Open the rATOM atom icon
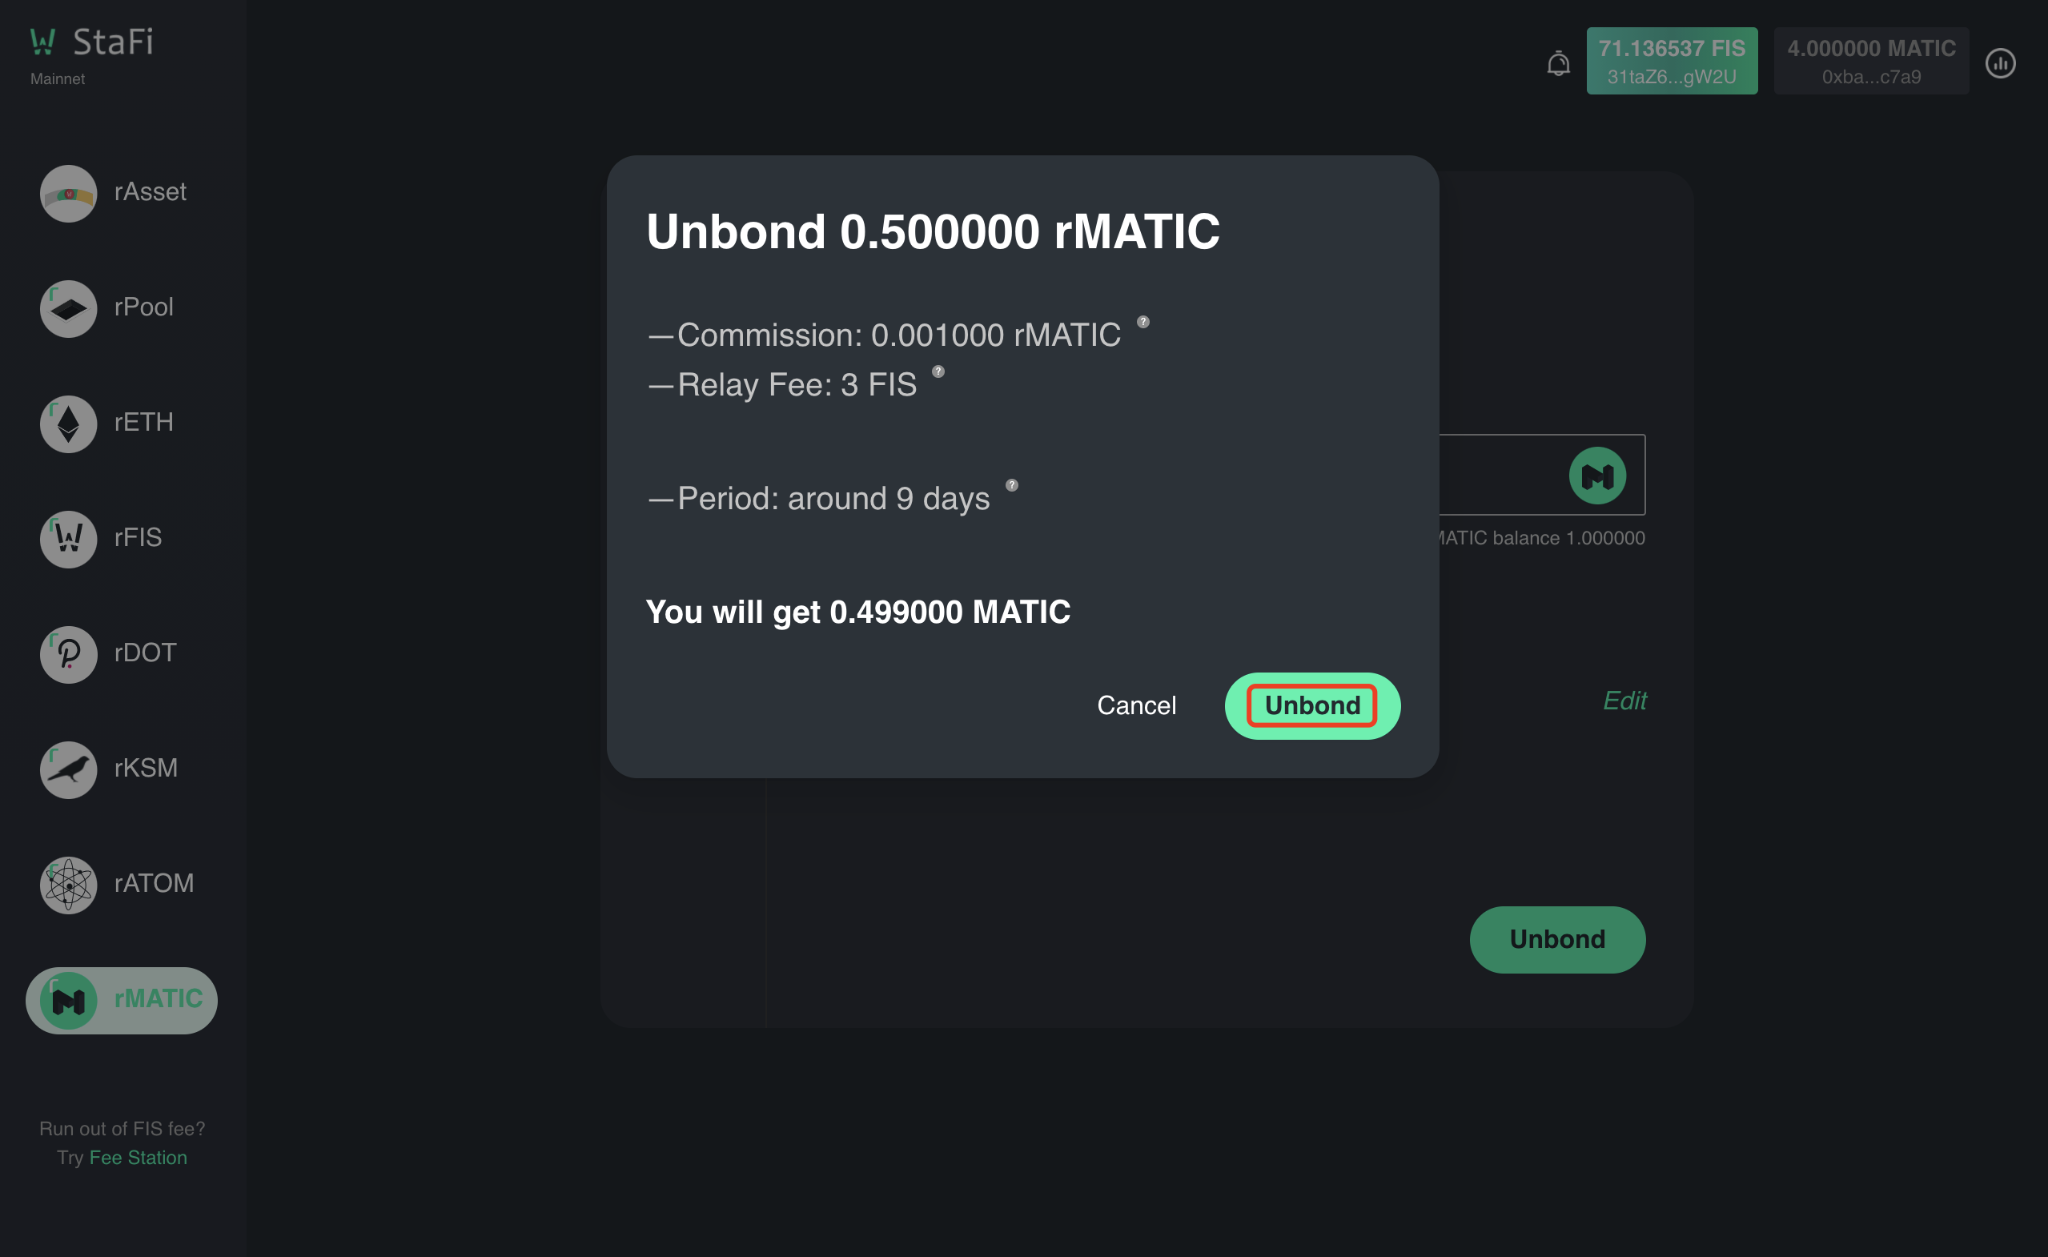Image resolution: width=2048 pixels, height=1257 pixels. (68, 885)
